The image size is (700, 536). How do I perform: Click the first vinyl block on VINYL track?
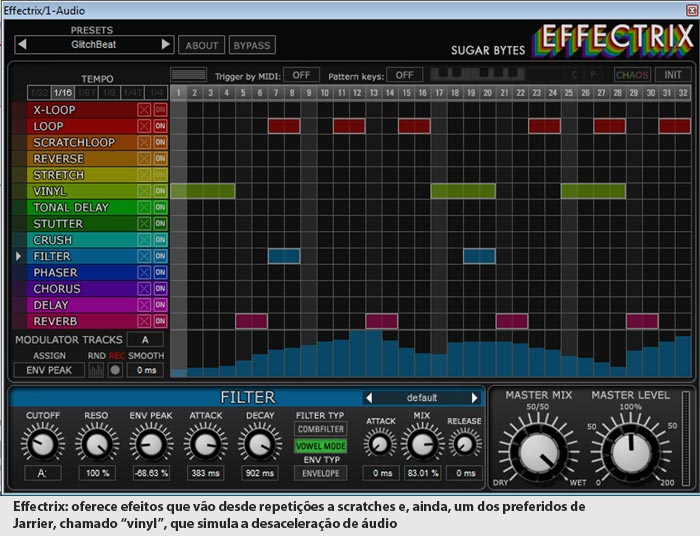pos(203,191)
